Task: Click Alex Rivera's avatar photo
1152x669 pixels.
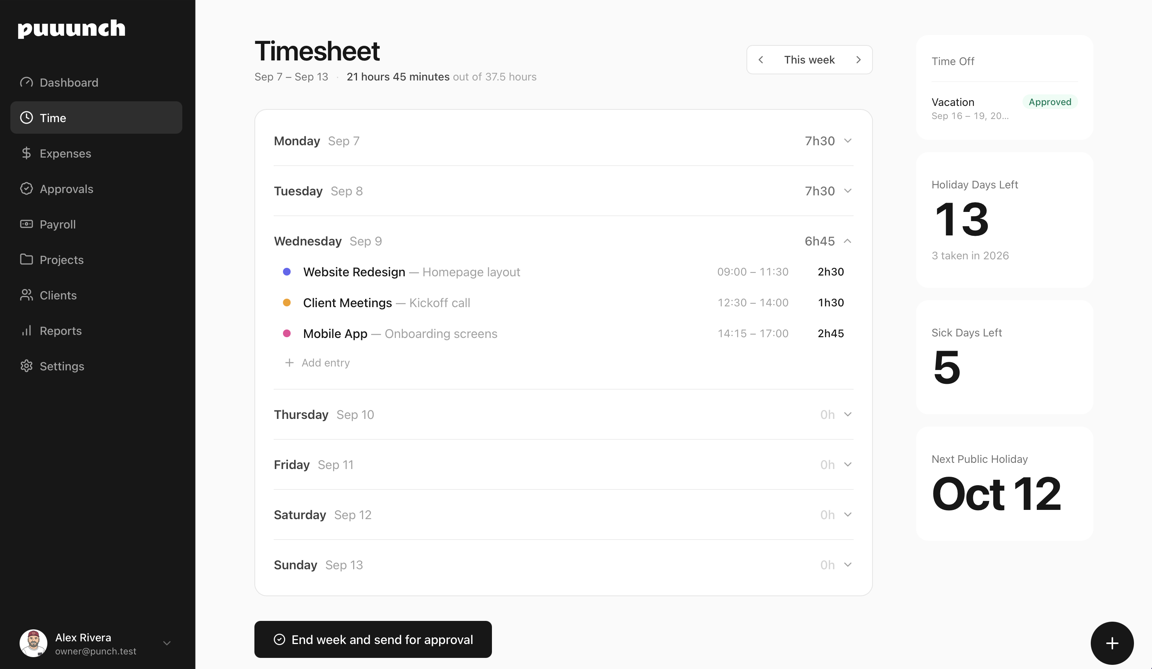Action: (33, 643)
